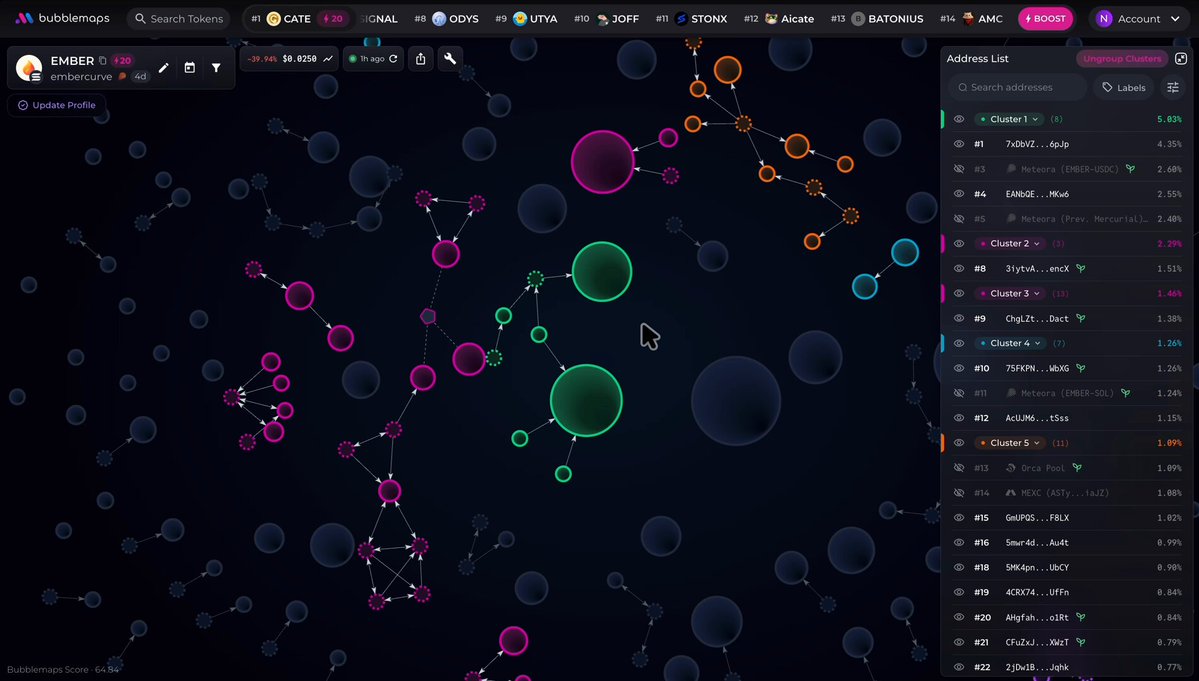
Task: Toggle visibility of Cluster 2
Action: (x=959, y=244)
